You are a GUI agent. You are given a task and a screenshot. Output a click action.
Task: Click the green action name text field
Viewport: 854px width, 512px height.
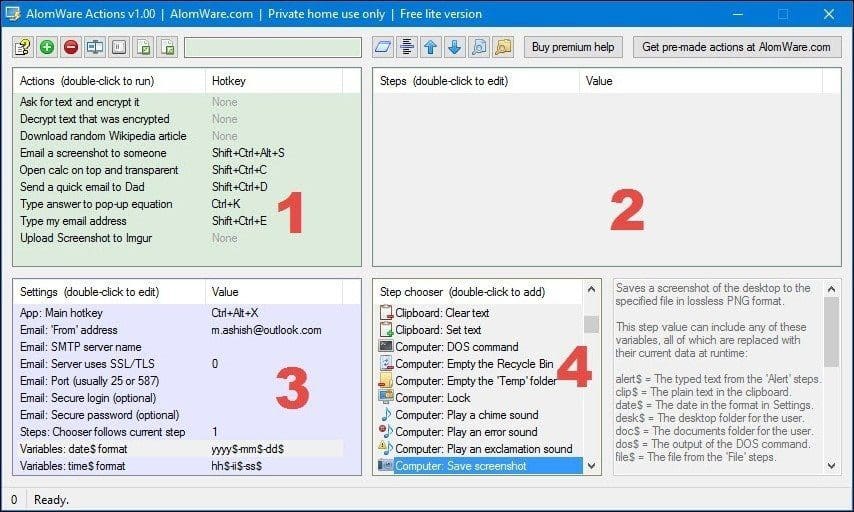[273, 47]
